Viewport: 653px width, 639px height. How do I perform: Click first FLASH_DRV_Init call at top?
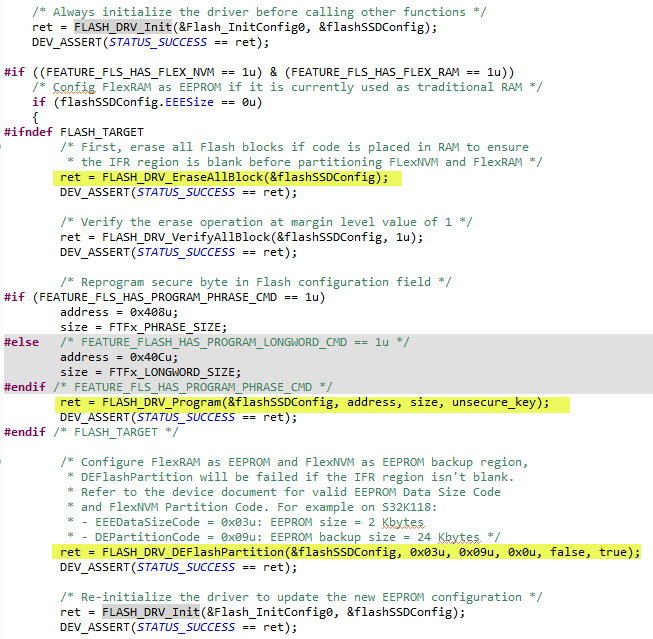234,27
